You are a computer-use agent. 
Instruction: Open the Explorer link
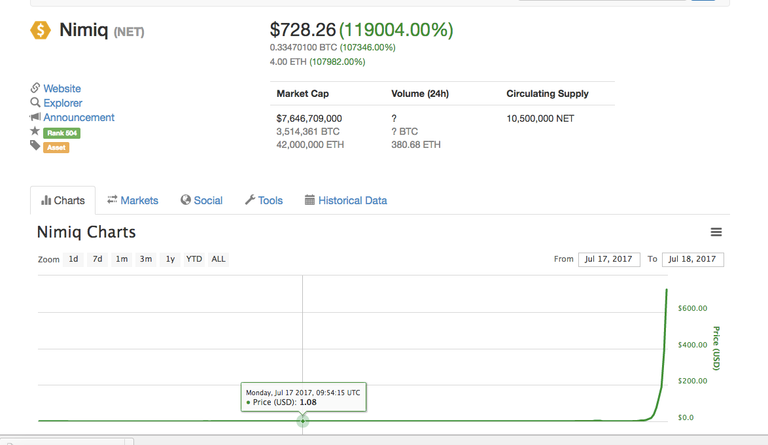point(63,103)
